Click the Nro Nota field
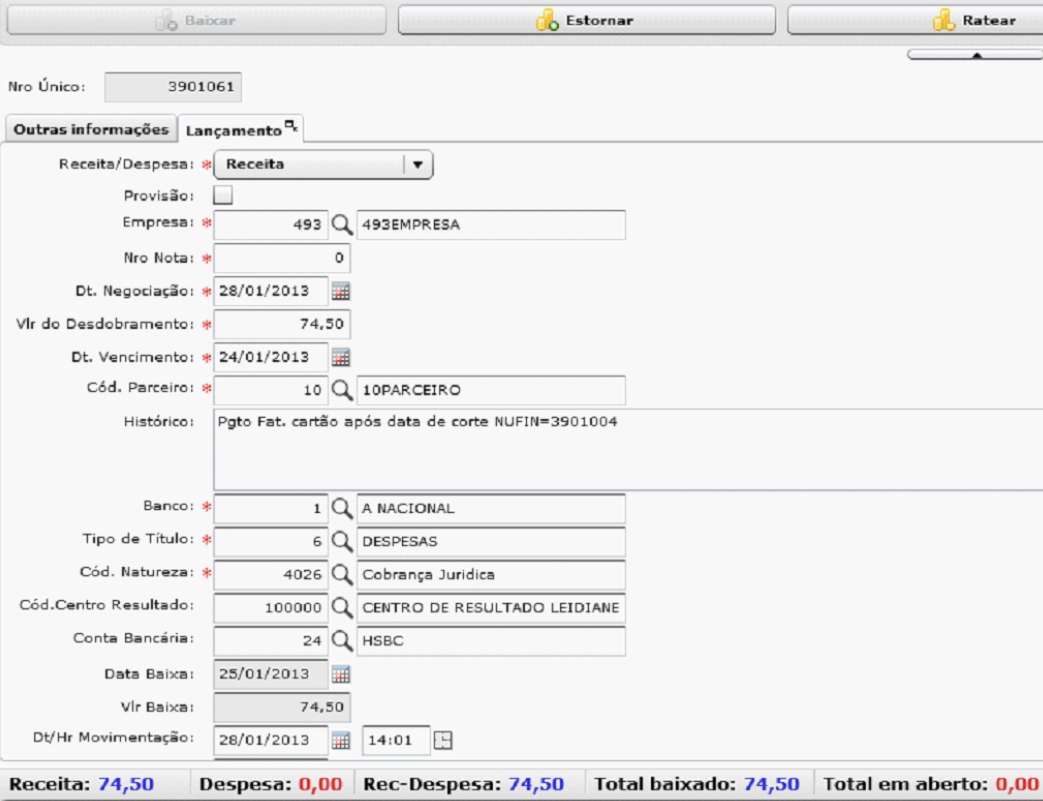This screenshot has height=801, width=1043. pyautogui.click(x=282, y=257)
